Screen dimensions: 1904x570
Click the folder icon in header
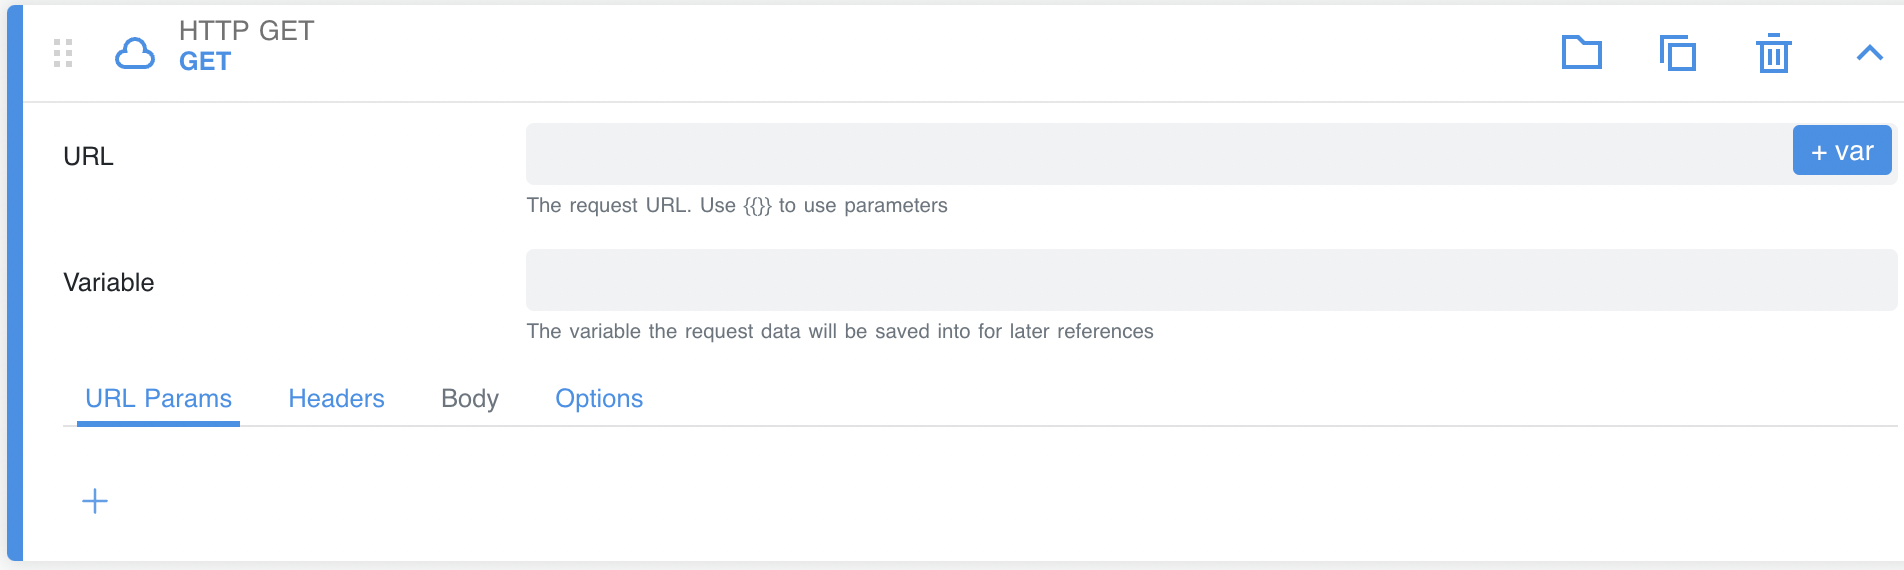pyautogui.click(x=1581, y=52)
